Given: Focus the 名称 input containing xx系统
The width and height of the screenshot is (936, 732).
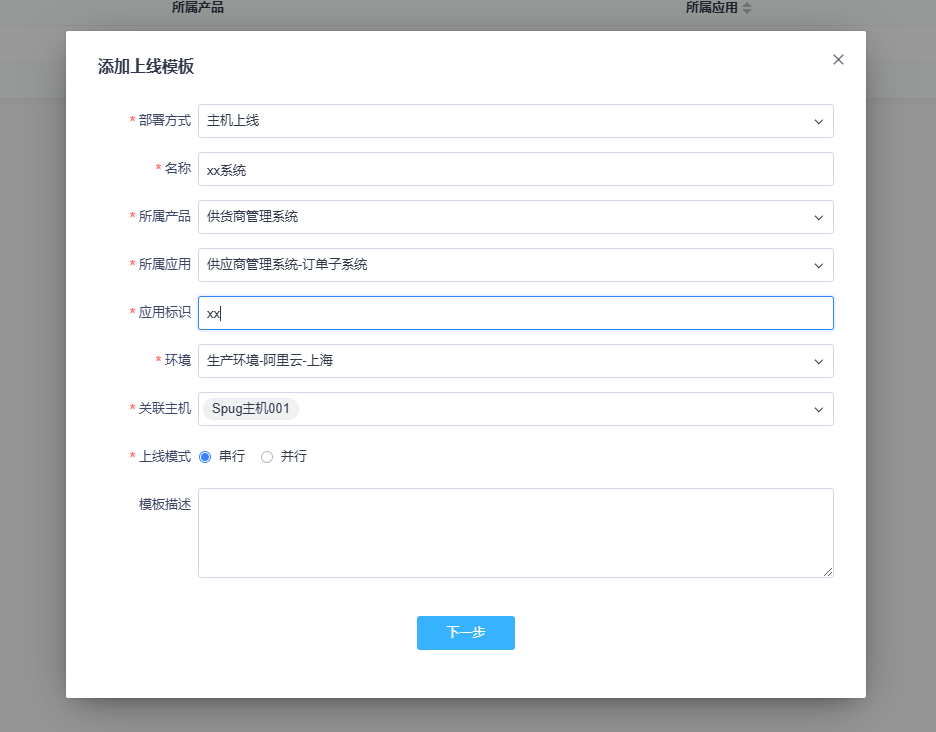Looking at the screenshot, I should point(515,169).
